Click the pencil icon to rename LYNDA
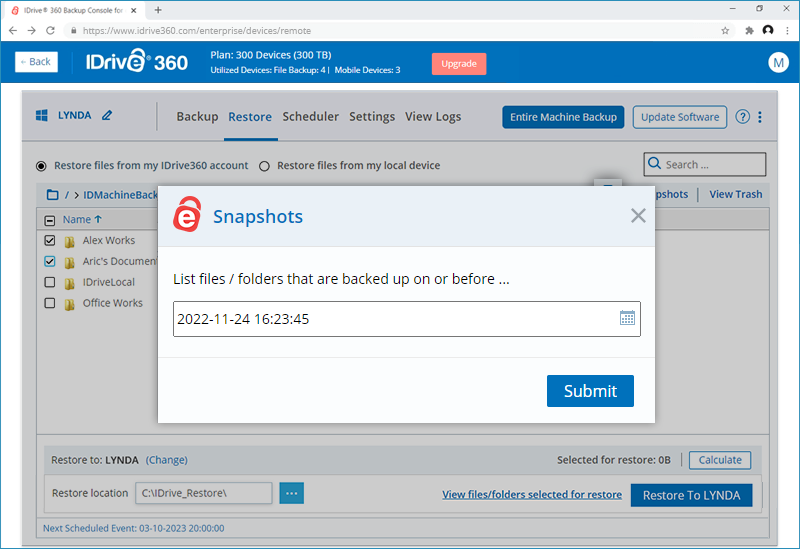This screenshot has height=549, width=800. [x=107, y=115]
